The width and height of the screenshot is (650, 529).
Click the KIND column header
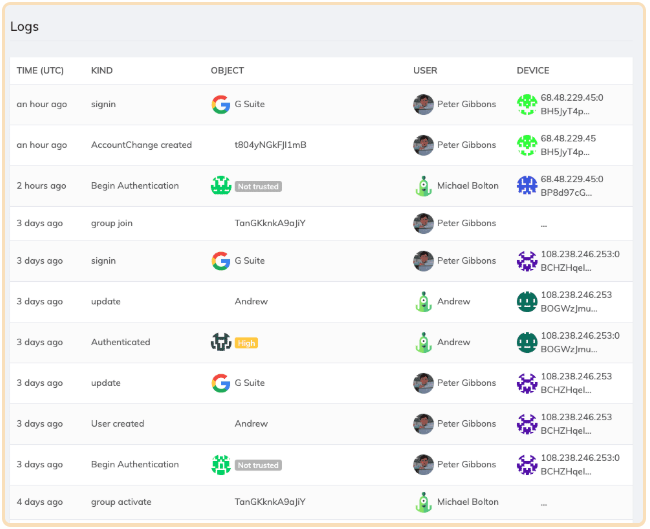[102, 71]
